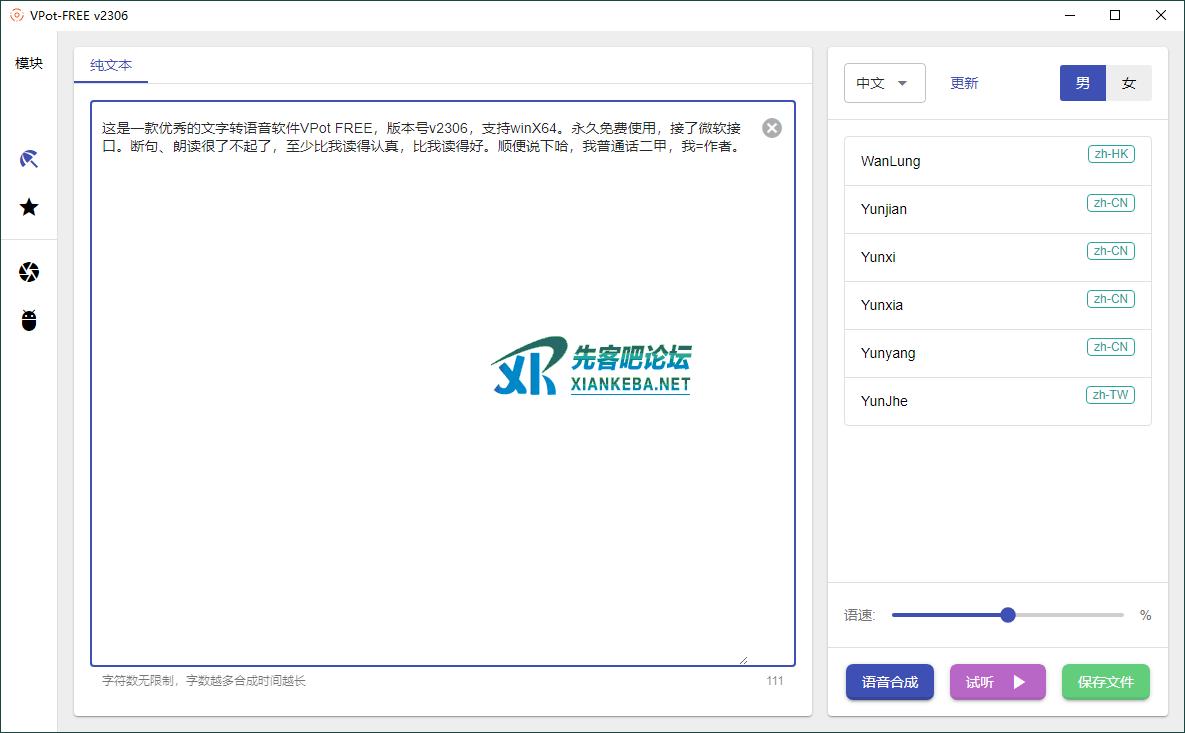
Task: Click the play triangle on 试听 button
Action: tap(1019, 682)
